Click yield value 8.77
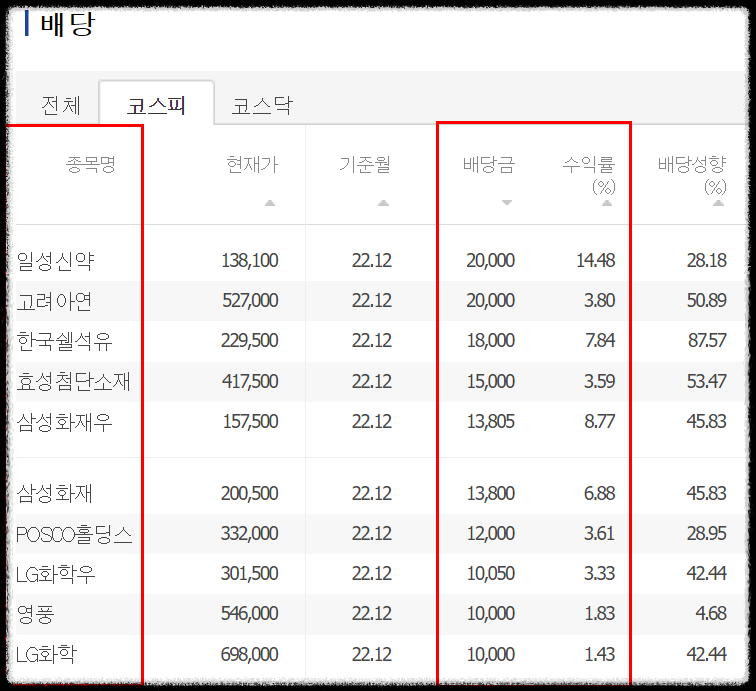Screen dimensions: 756x691 click(599, 422)
